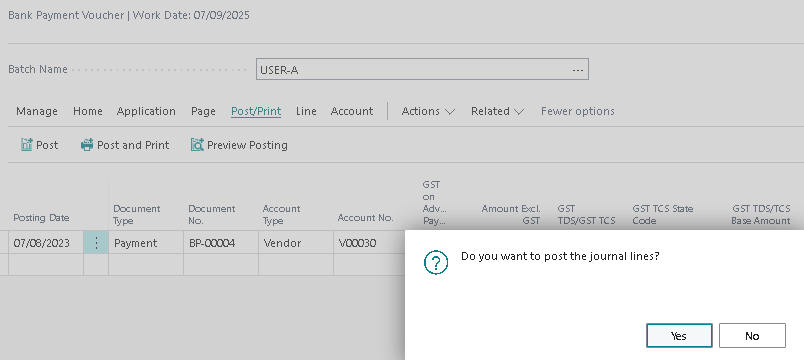Image resolution: width=804 pixels, height=360 pixels.
Task: Click the Batch Name field USER-A
Action: (422, 69)
